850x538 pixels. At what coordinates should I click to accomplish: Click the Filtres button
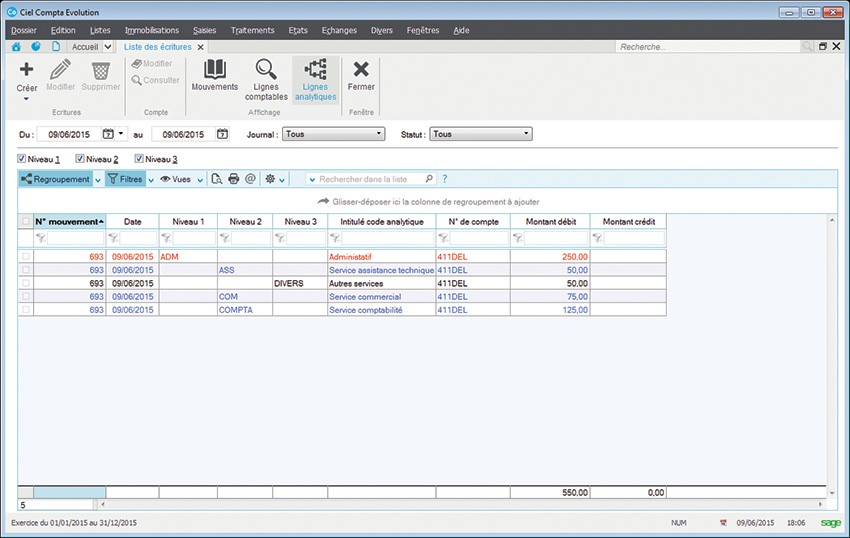coord(125,179)
